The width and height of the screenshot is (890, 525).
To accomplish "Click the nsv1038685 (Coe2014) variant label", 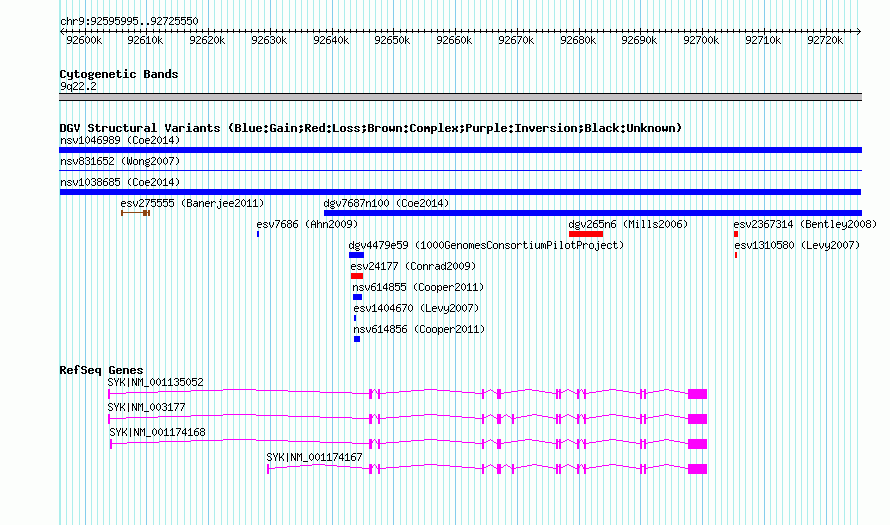I will pos(120,182).
